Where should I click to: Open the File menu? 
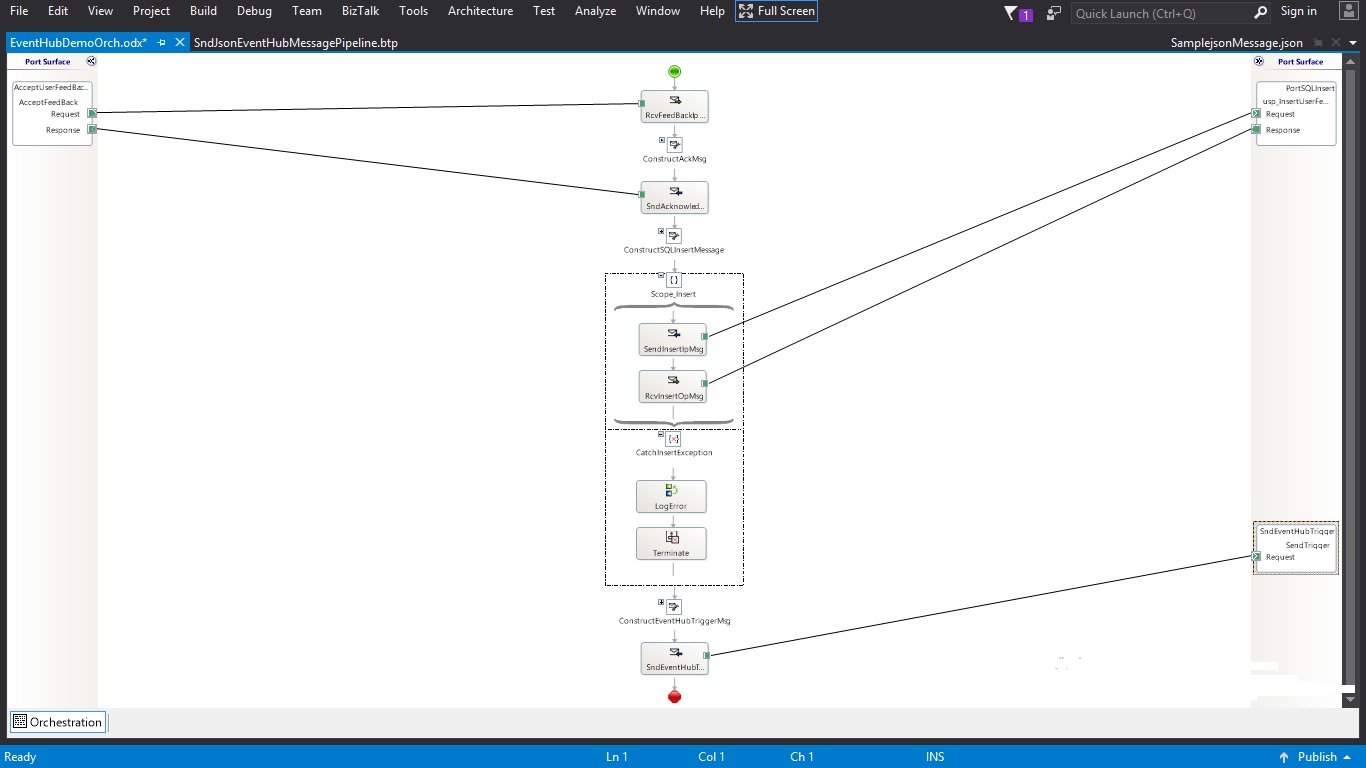click(x=19, y=11)
